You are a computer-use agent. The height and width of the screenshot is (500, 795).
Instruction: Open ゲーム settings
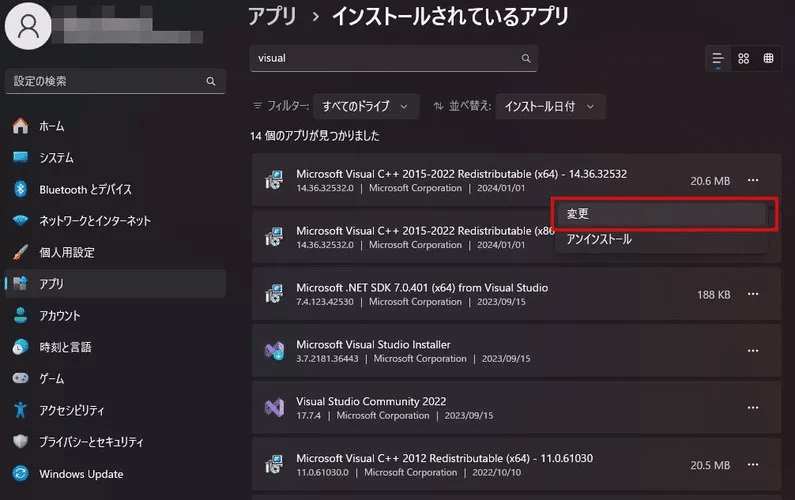(x=115, y=378)
